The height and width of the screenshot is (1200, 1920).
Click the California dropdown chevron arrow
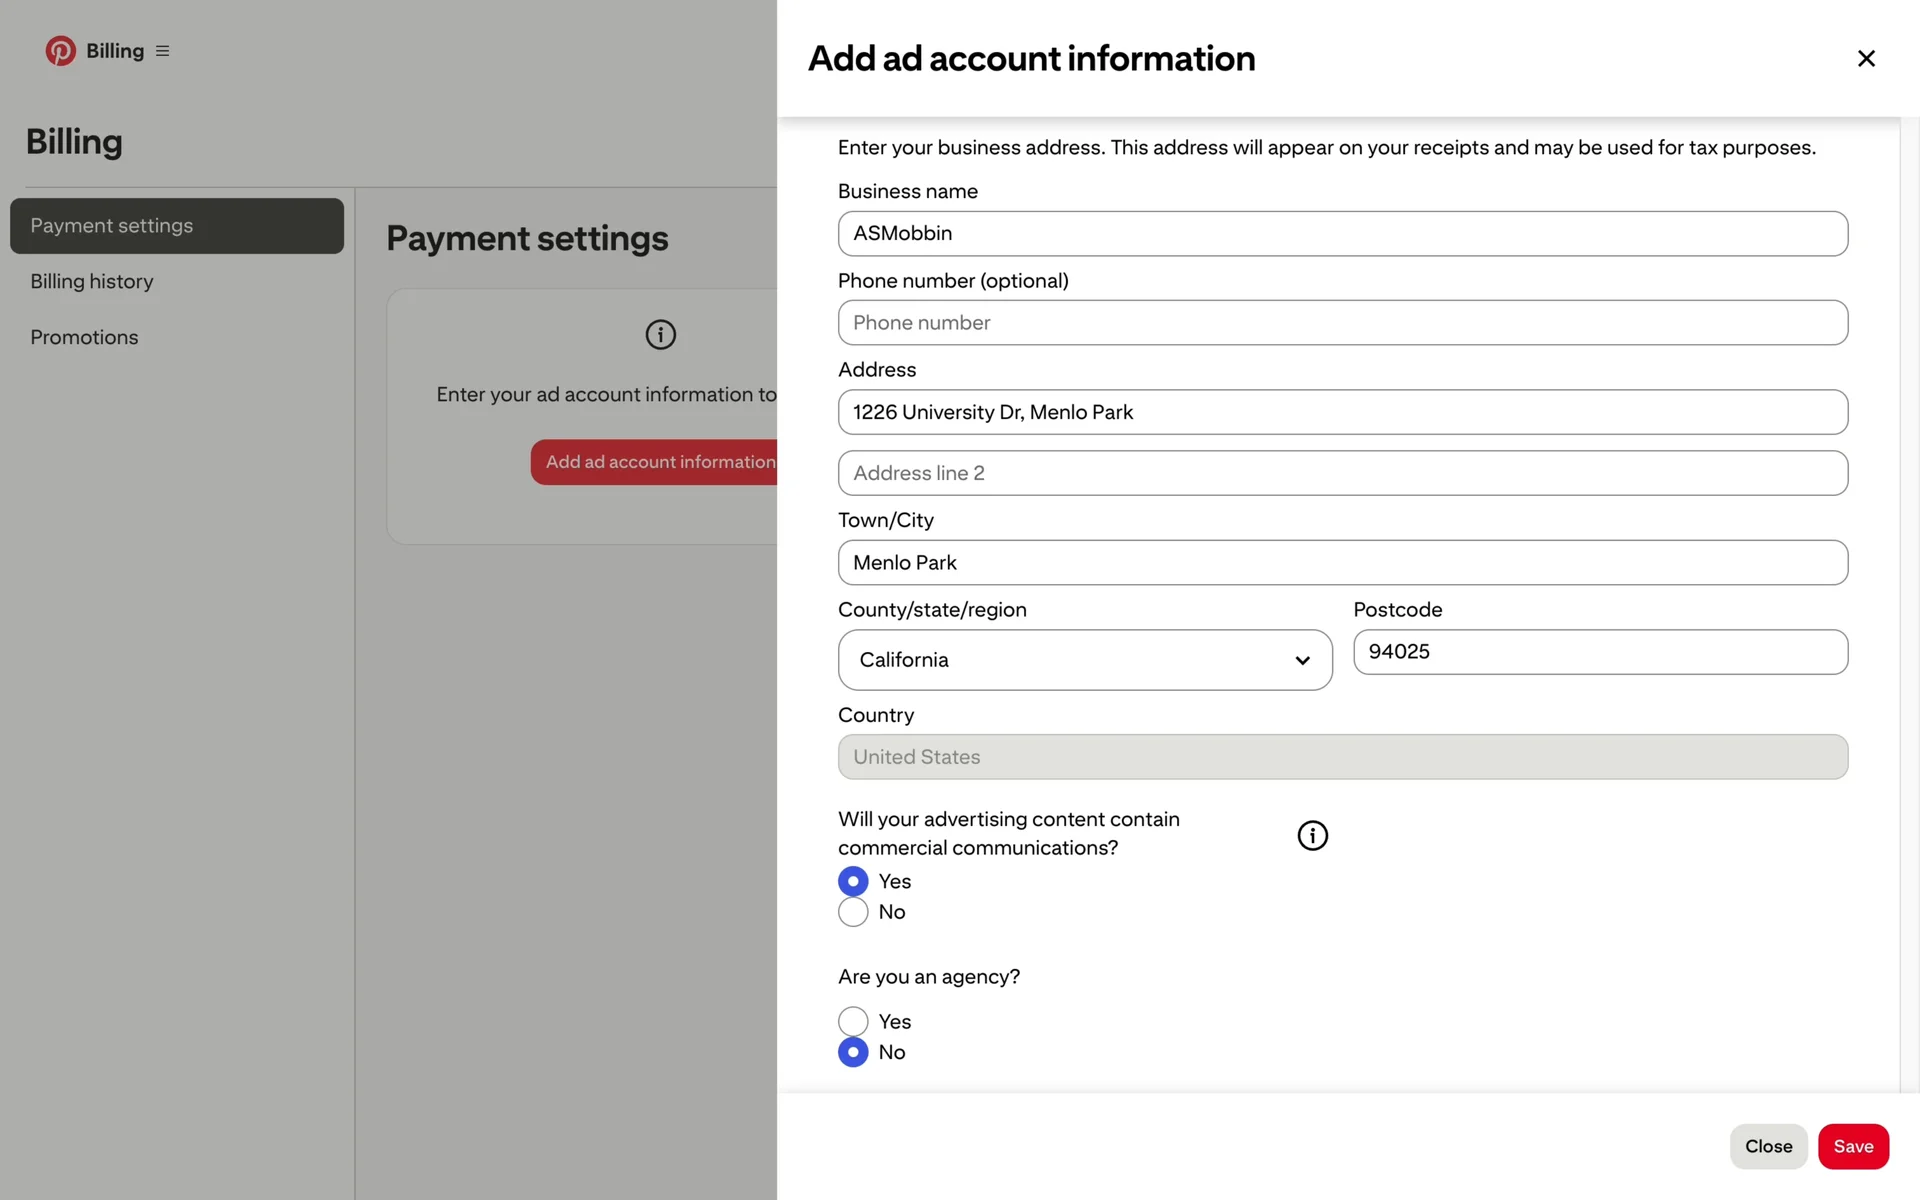[1302, 660]
